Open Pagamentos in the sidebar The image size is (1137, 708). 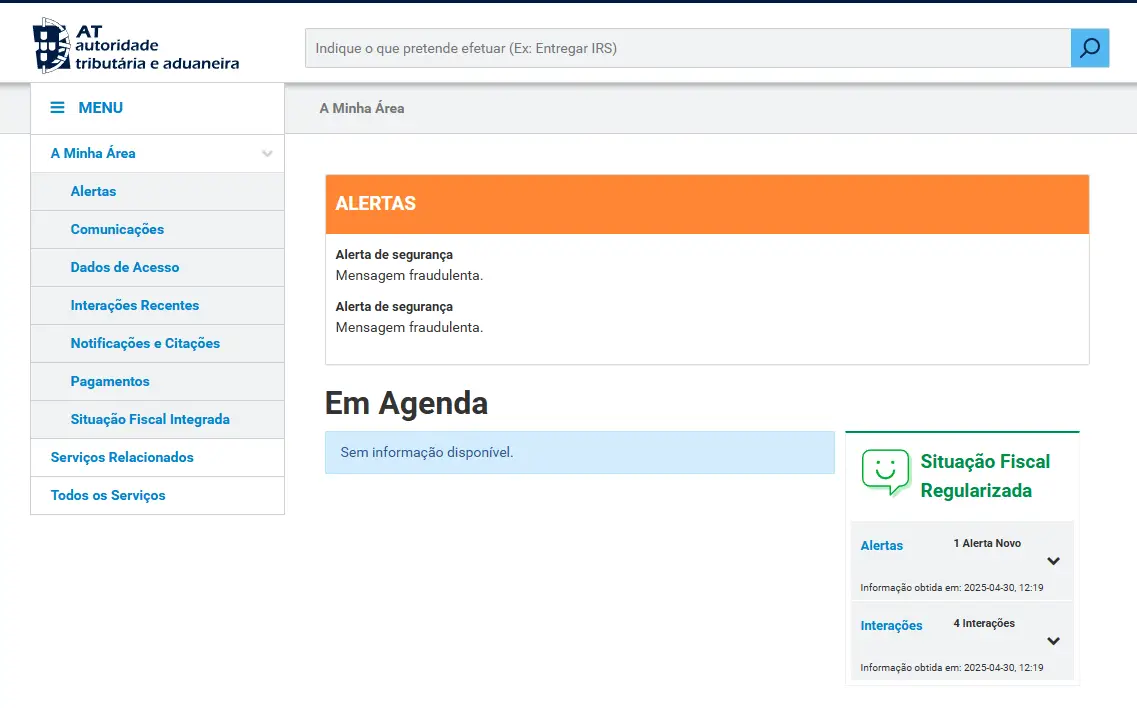(x=110, y=381)
